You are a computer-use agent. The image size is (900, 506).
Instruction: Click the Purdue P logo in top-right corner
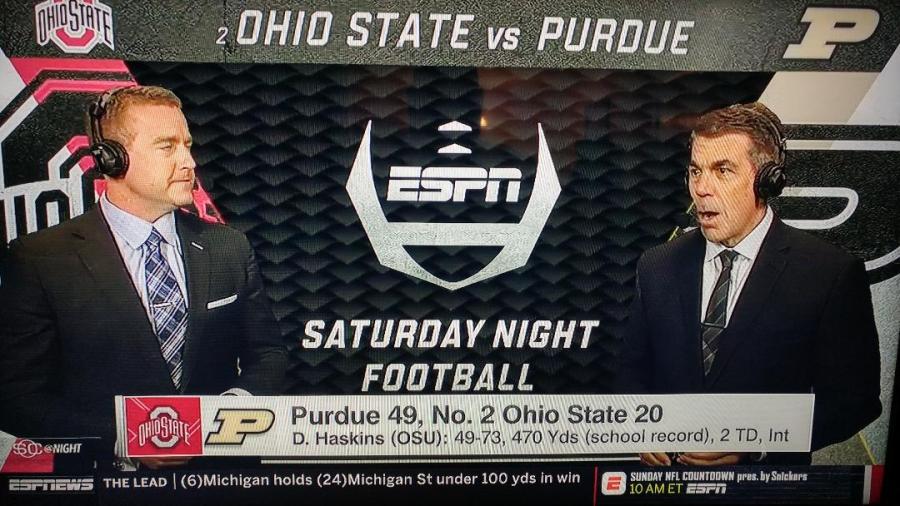pos(831,33)
